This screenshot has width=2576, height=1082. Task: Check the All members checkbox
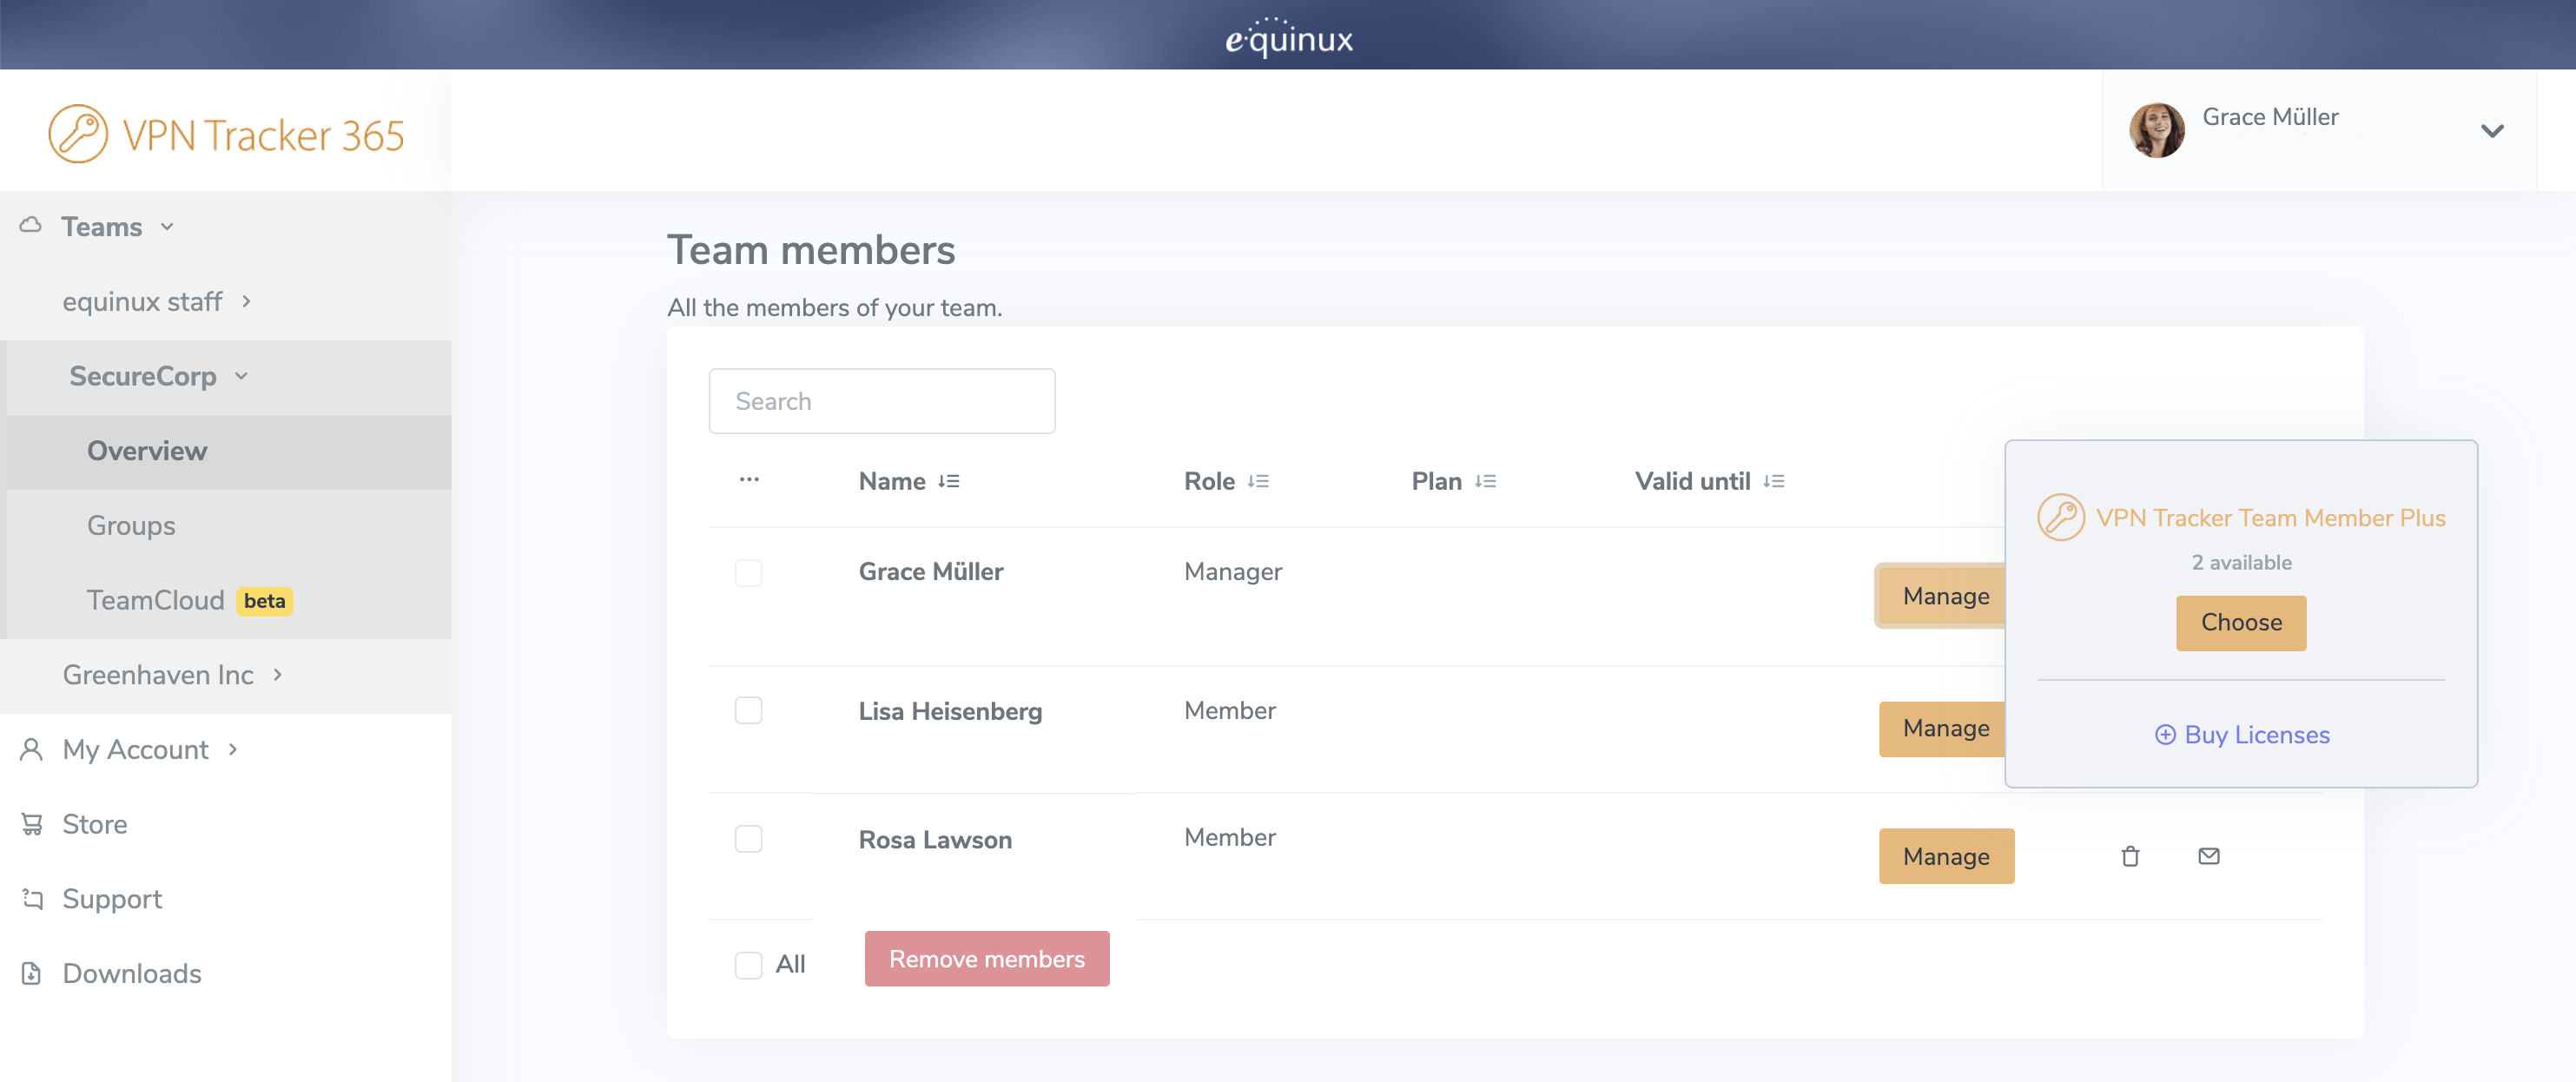pyautogui.click(x=748, y=964)
